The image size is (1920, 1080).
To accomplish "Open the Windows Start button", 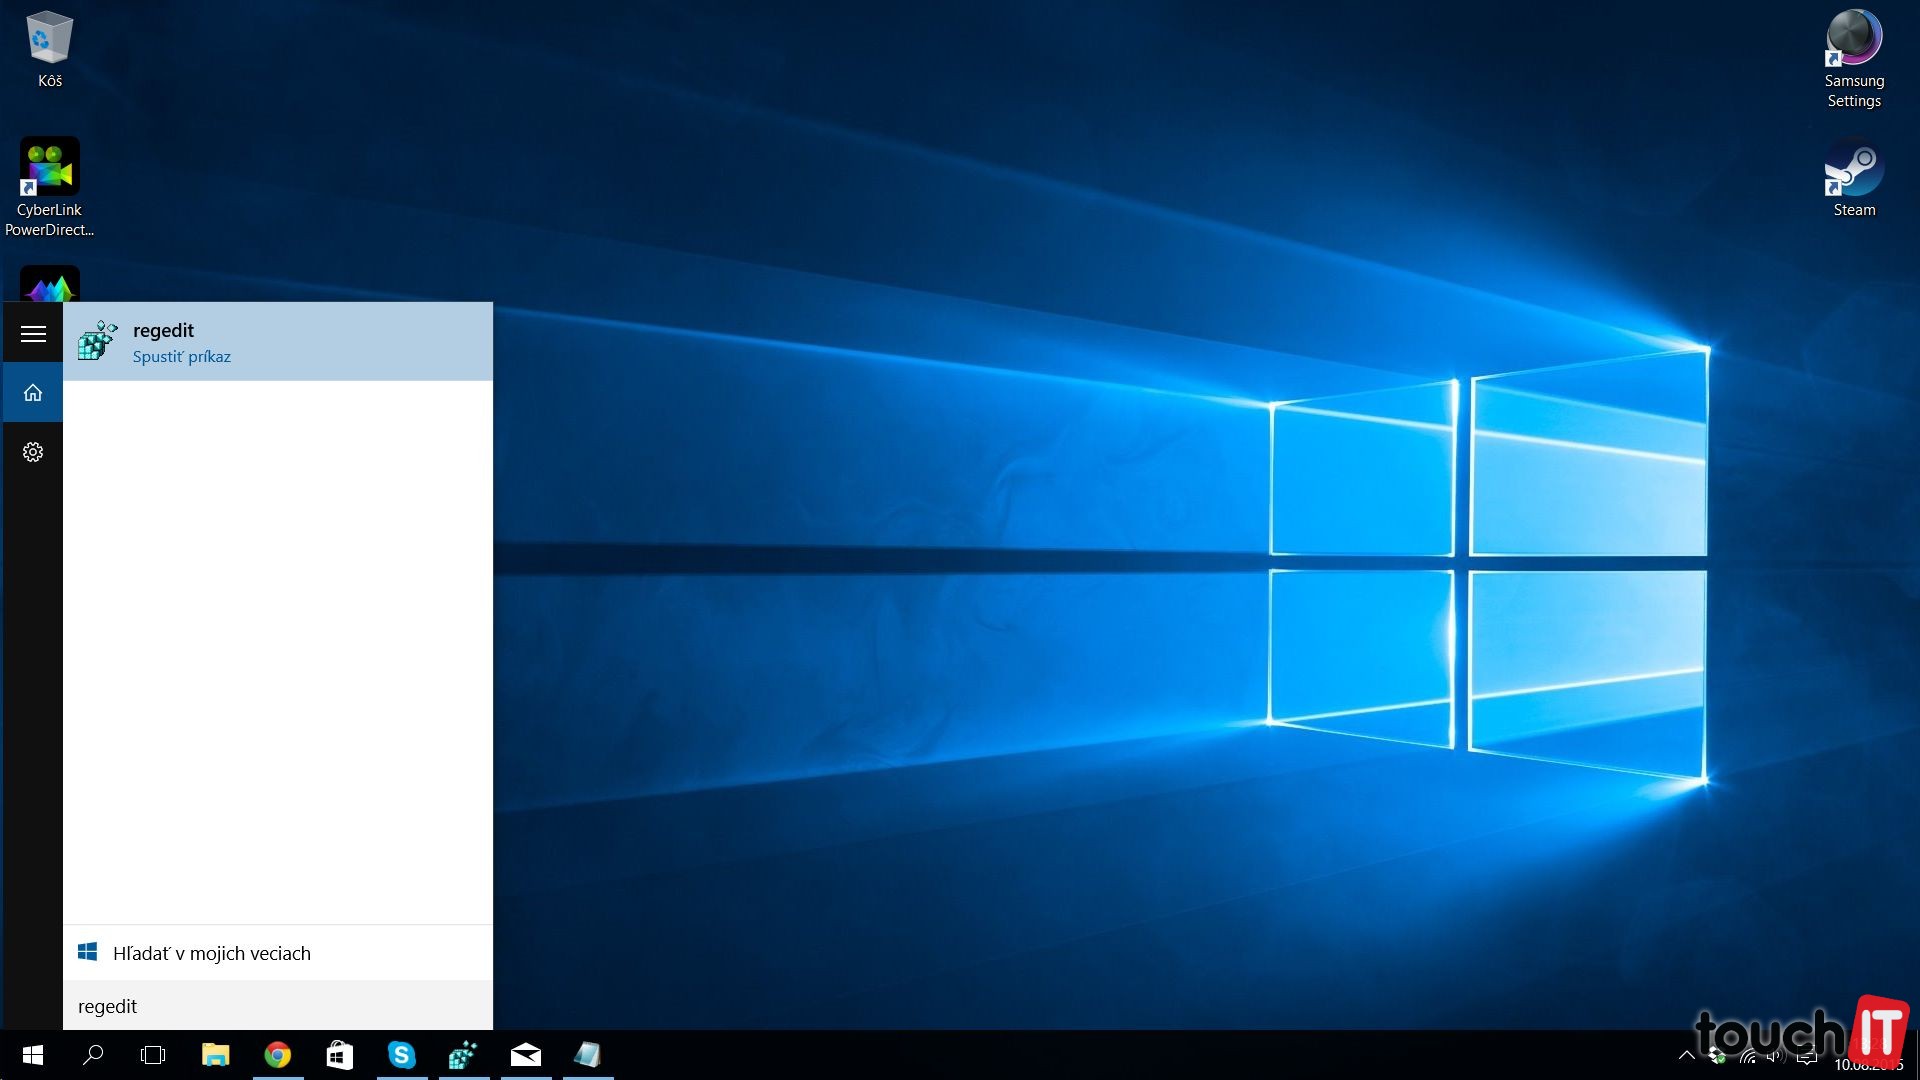I will click(x=32, y=1055).
